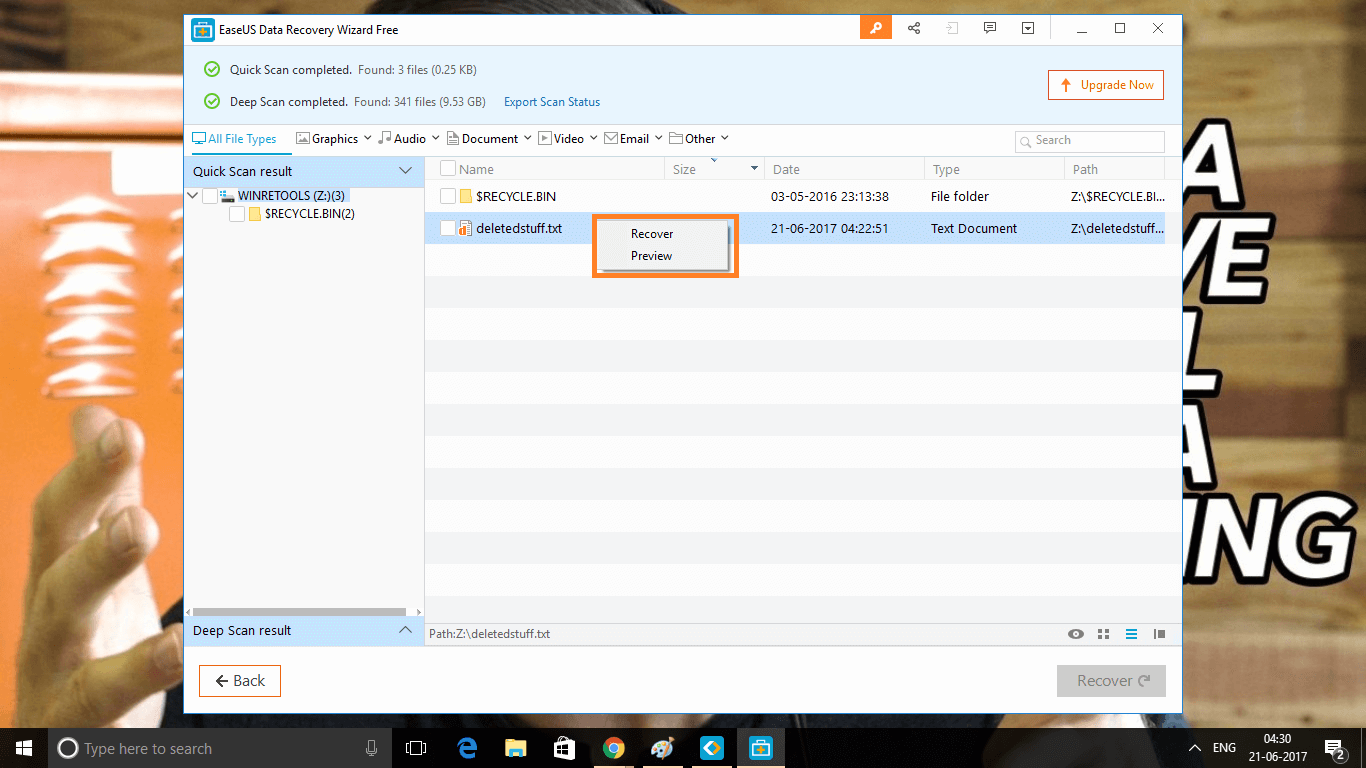Open the Size column filter dropdown
Screen dimensions: 1366x768
[755, 169]
